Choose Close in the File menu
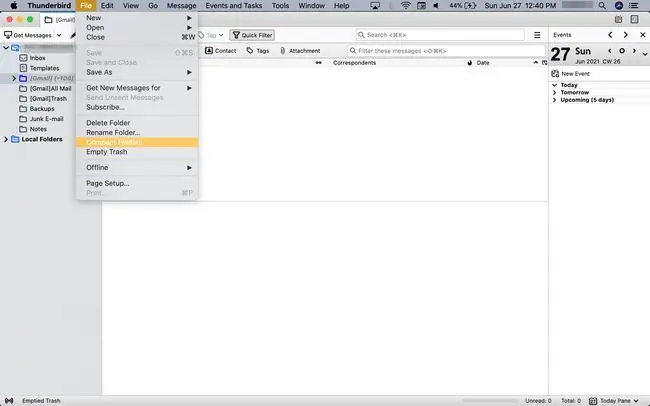Image resolution: width=650 pixels, height=406 pixels. click(137, 37)
